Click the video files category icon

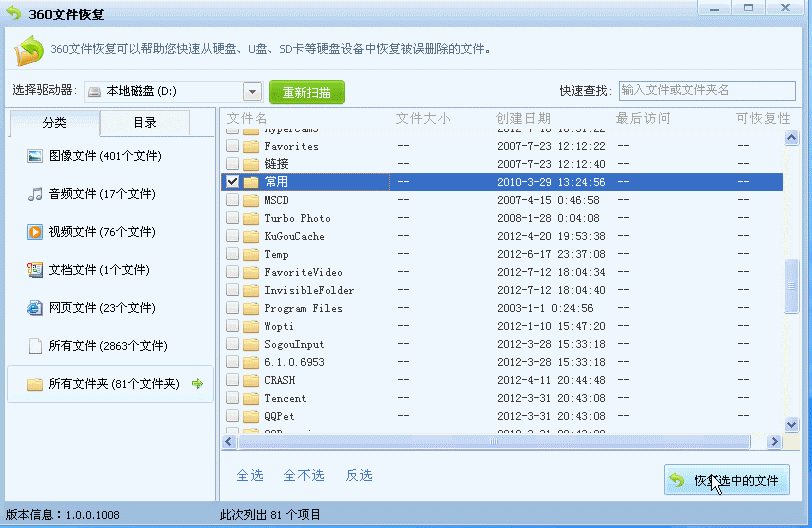(x=35, y=232)
